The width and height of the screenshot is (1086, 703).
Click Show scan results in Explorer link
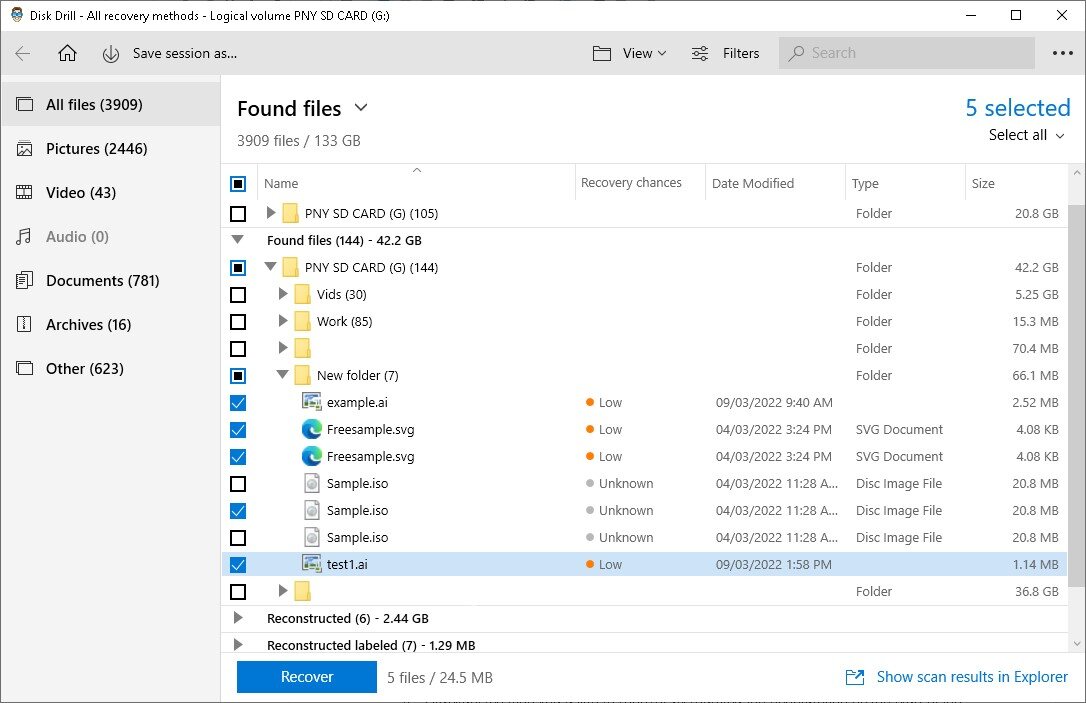(972, 677)
